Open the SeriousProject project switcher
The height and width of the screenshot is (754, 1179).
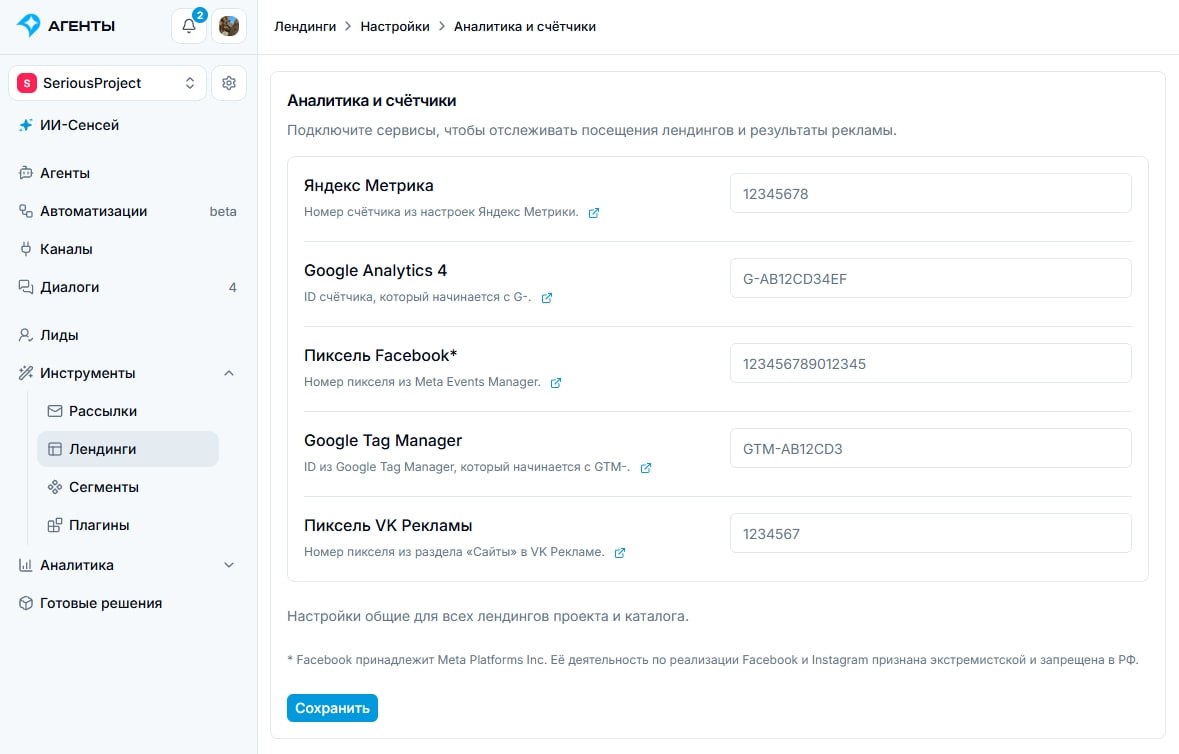coord(108,83)
